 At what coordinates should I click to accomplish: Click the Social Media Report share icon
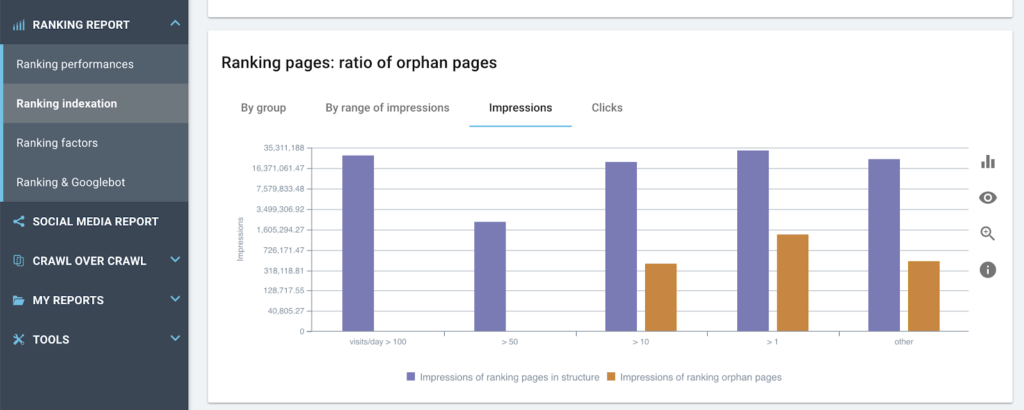(x=18, y=221)
